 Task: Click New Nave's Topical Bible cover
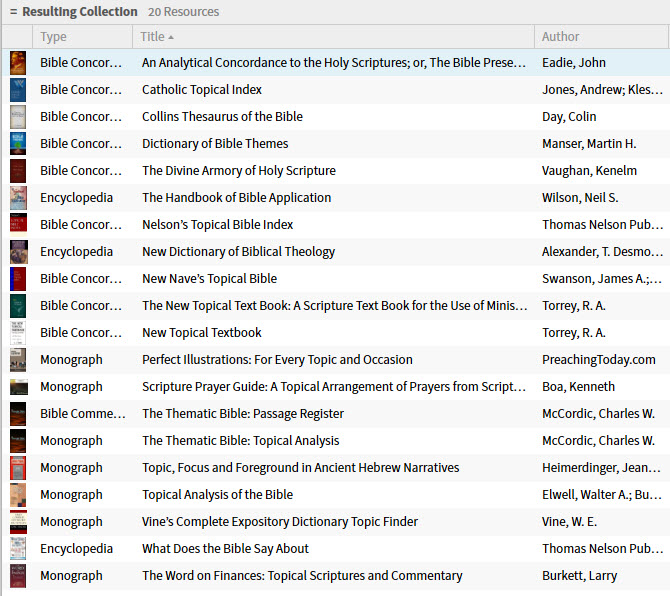pyautogui.click(x=18, y=279)
